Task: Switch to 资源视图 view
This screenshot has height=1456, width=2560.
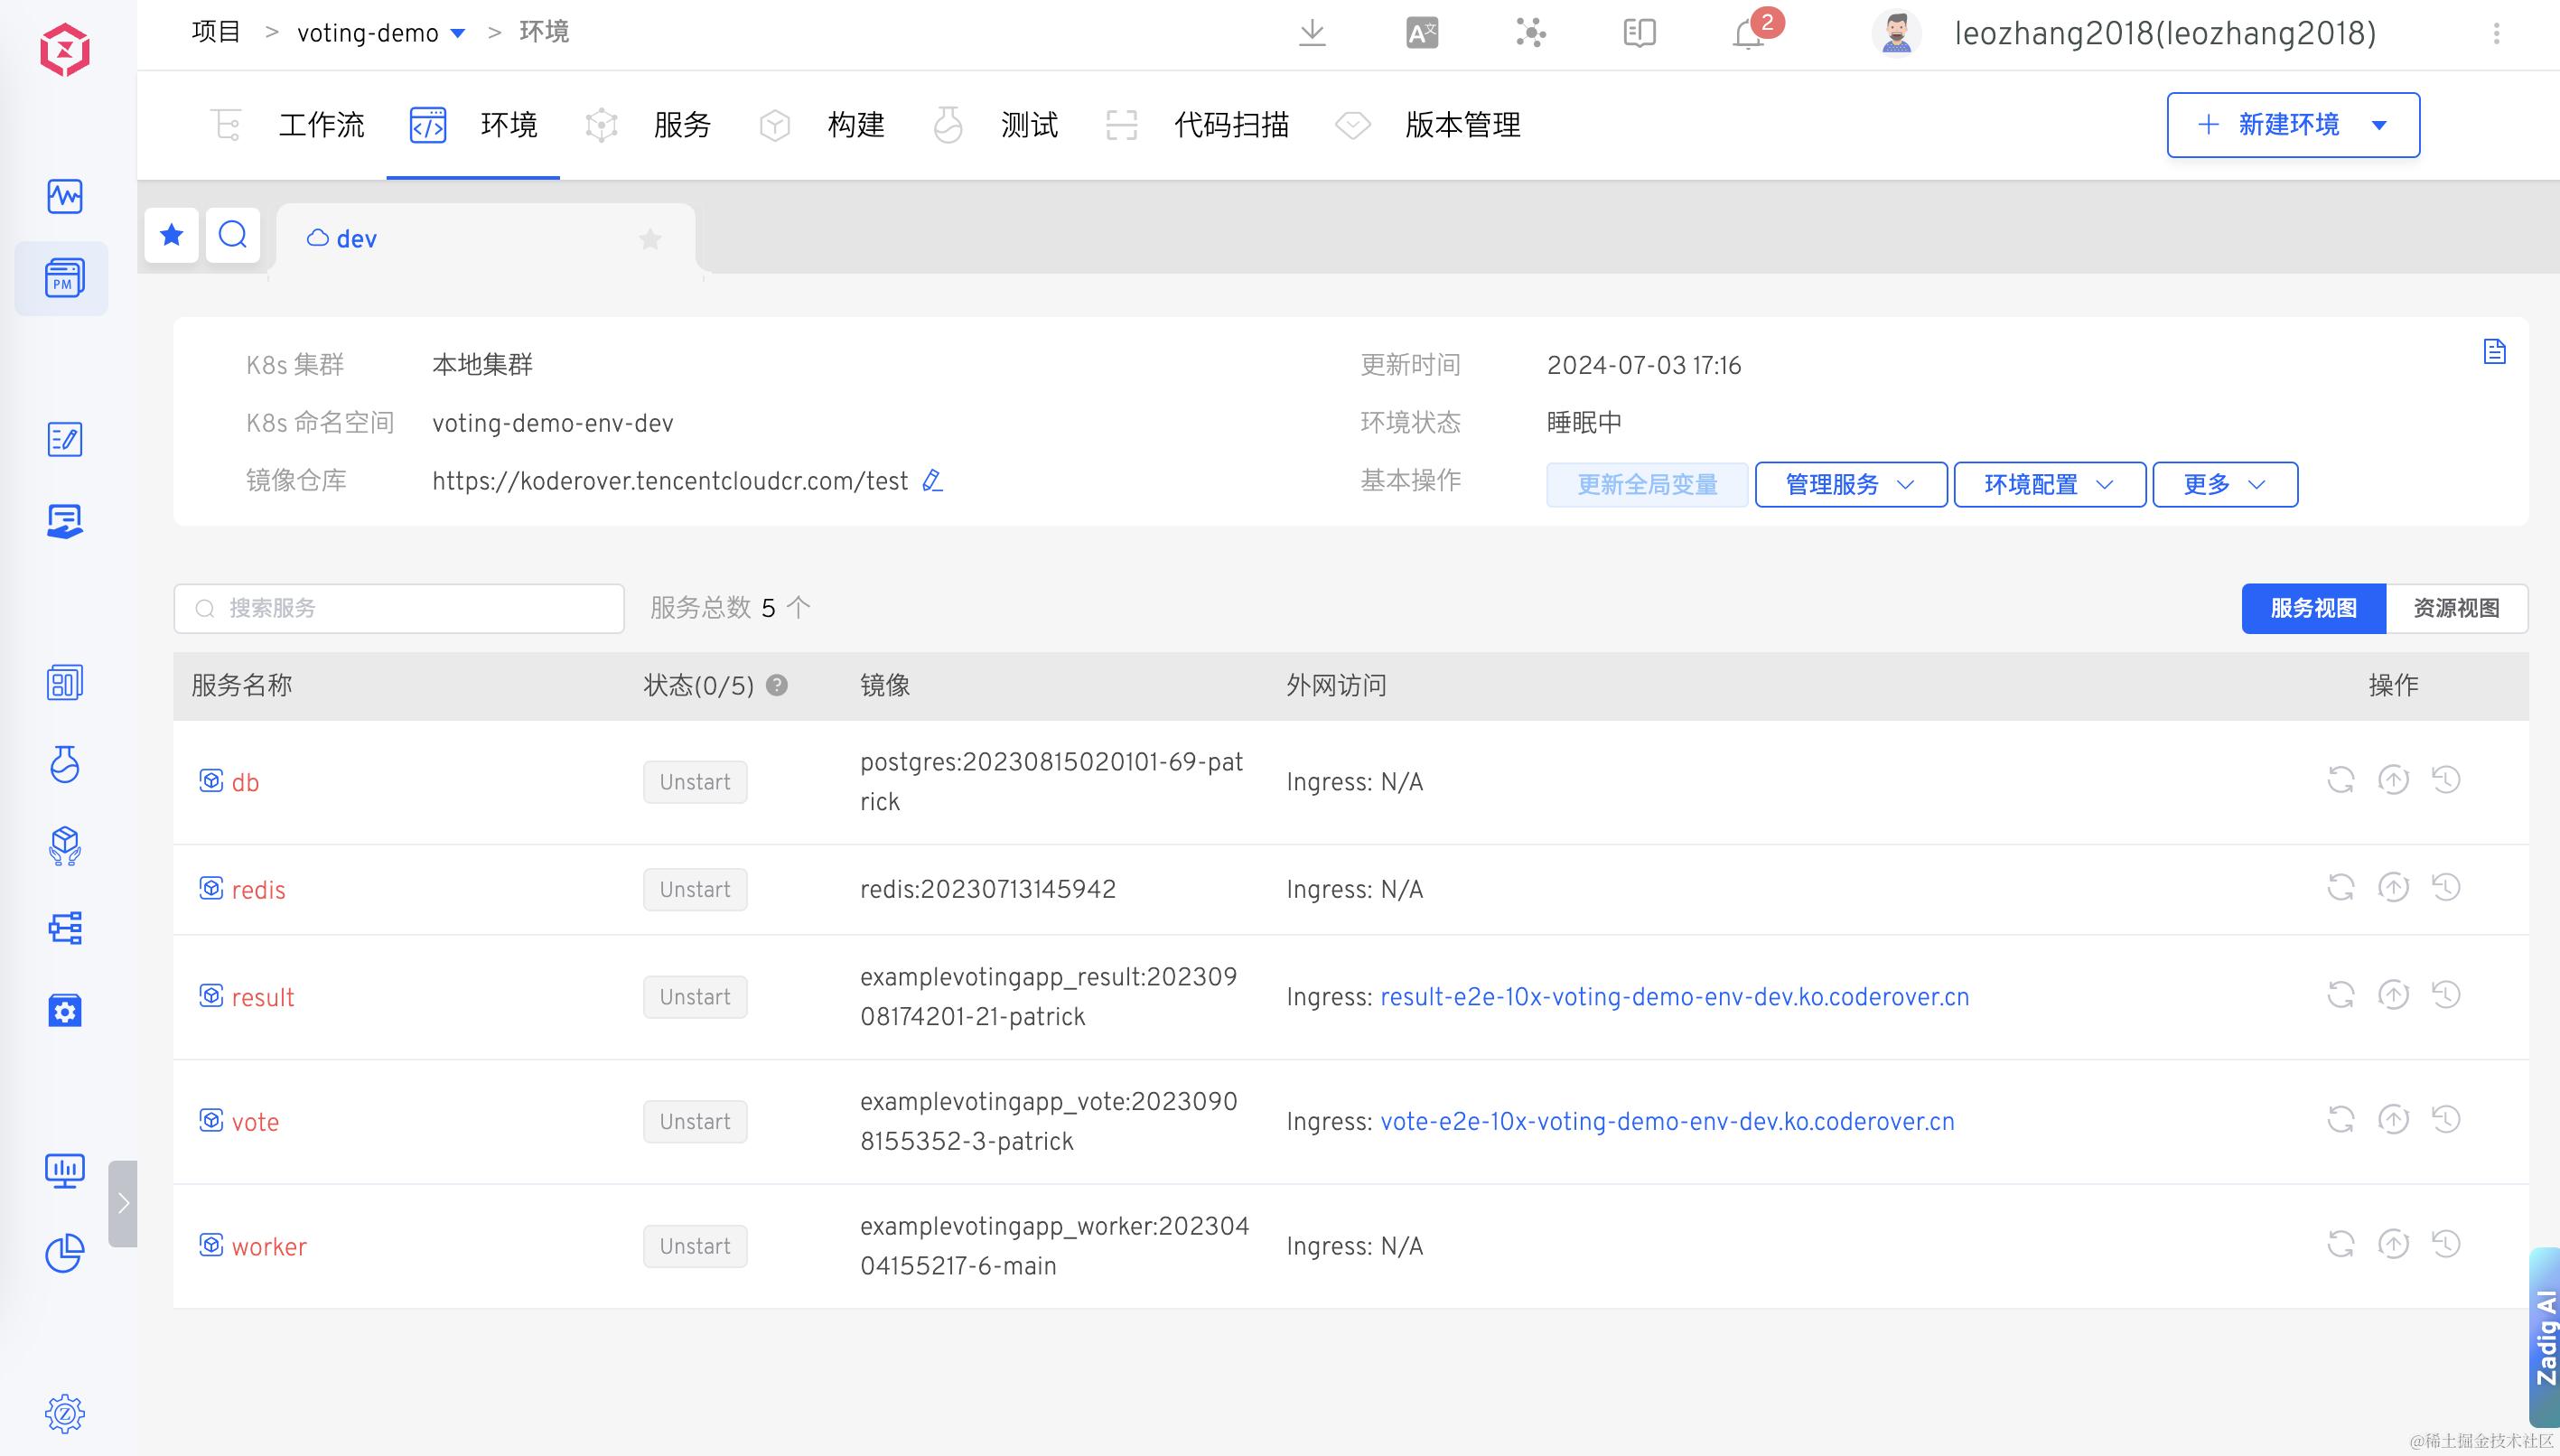Action: [x=2456, y=608]
